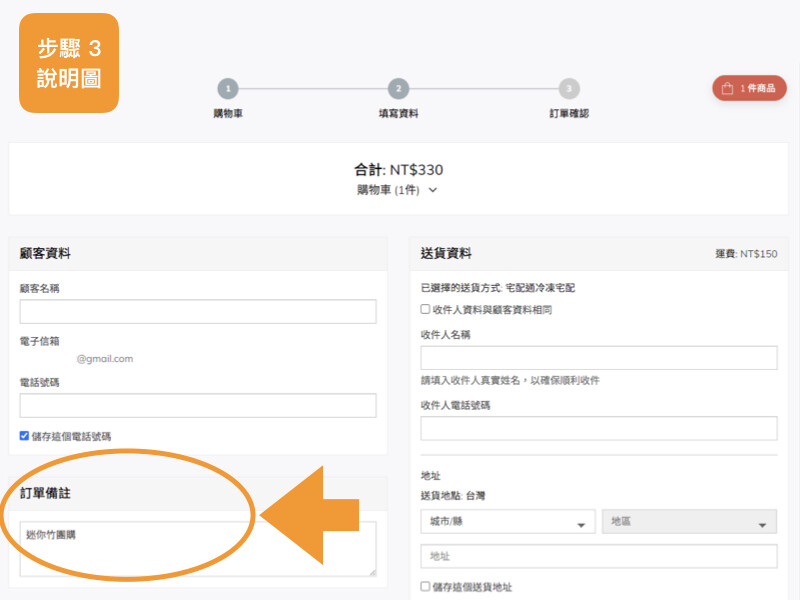Open the 城市/縣 city dropdown
800x600 pixels.
505,521
